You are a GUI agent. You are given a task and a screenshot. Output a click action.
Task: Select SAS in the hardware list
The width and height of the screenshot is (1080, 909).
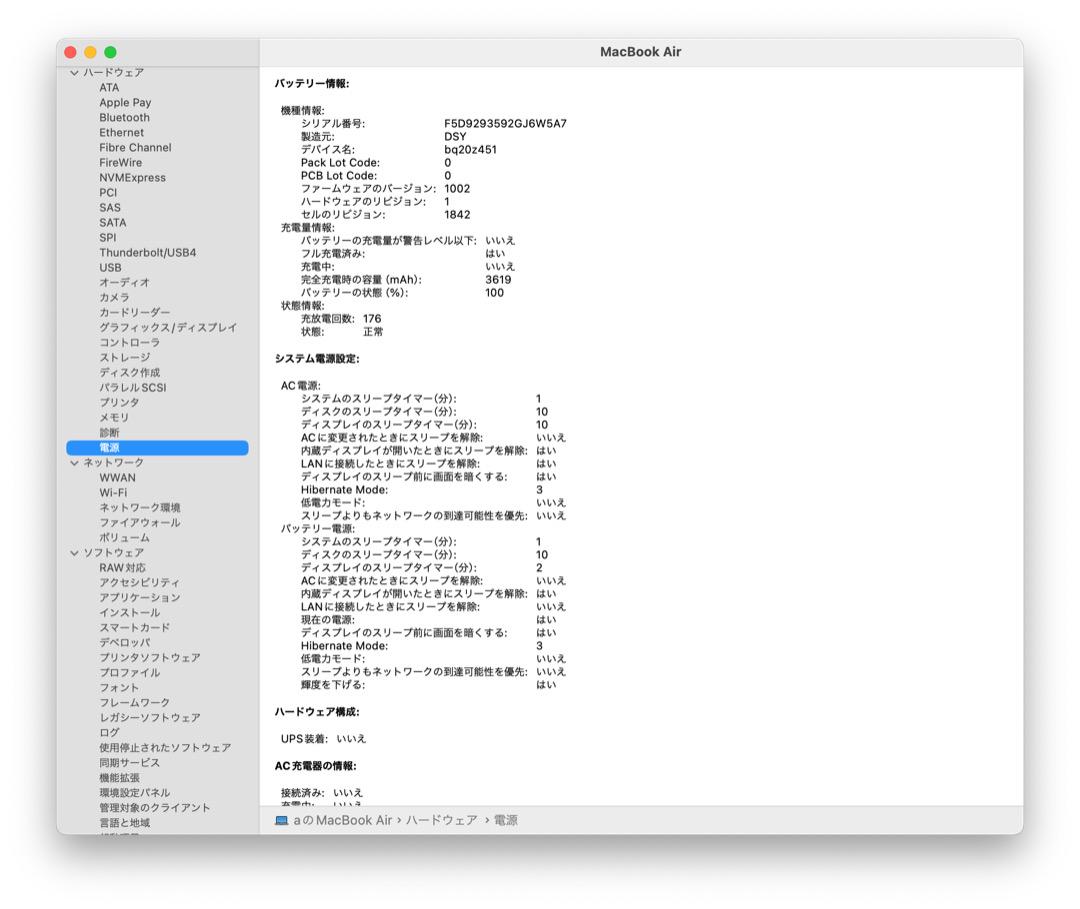coord(110,207)
